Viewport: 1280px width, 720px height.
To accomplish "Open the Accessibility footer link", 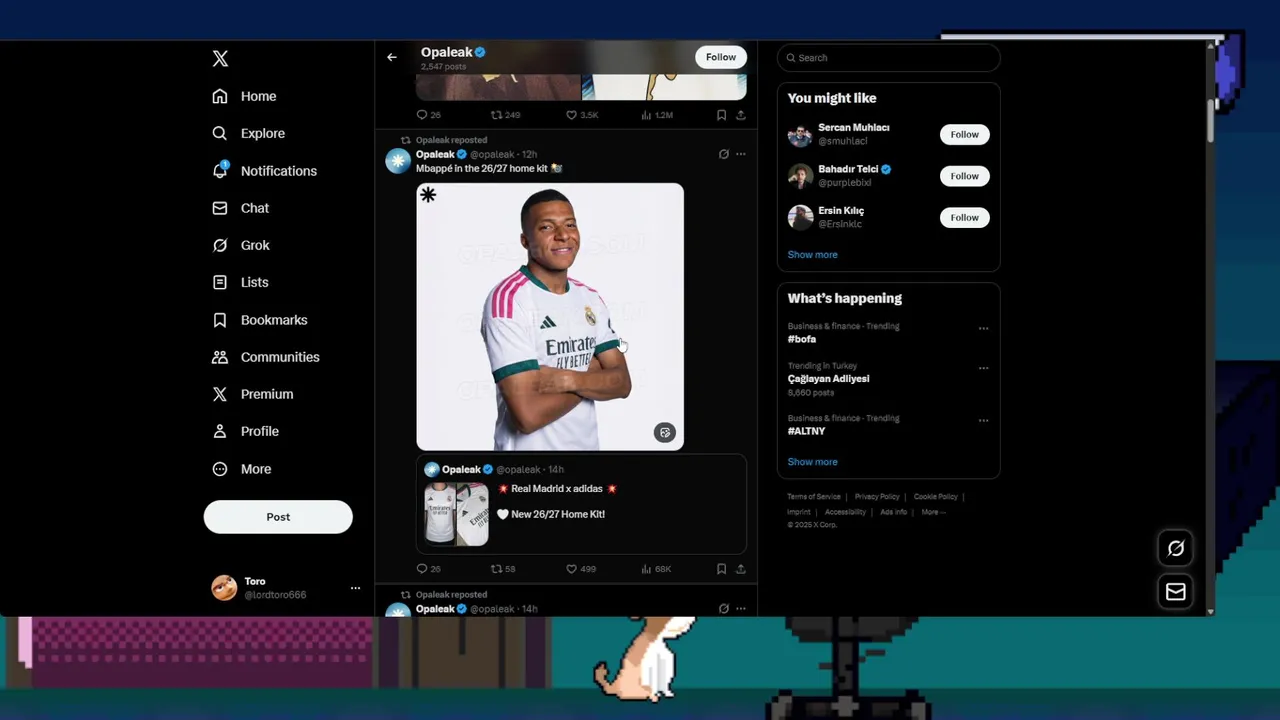I will (845, 512).
